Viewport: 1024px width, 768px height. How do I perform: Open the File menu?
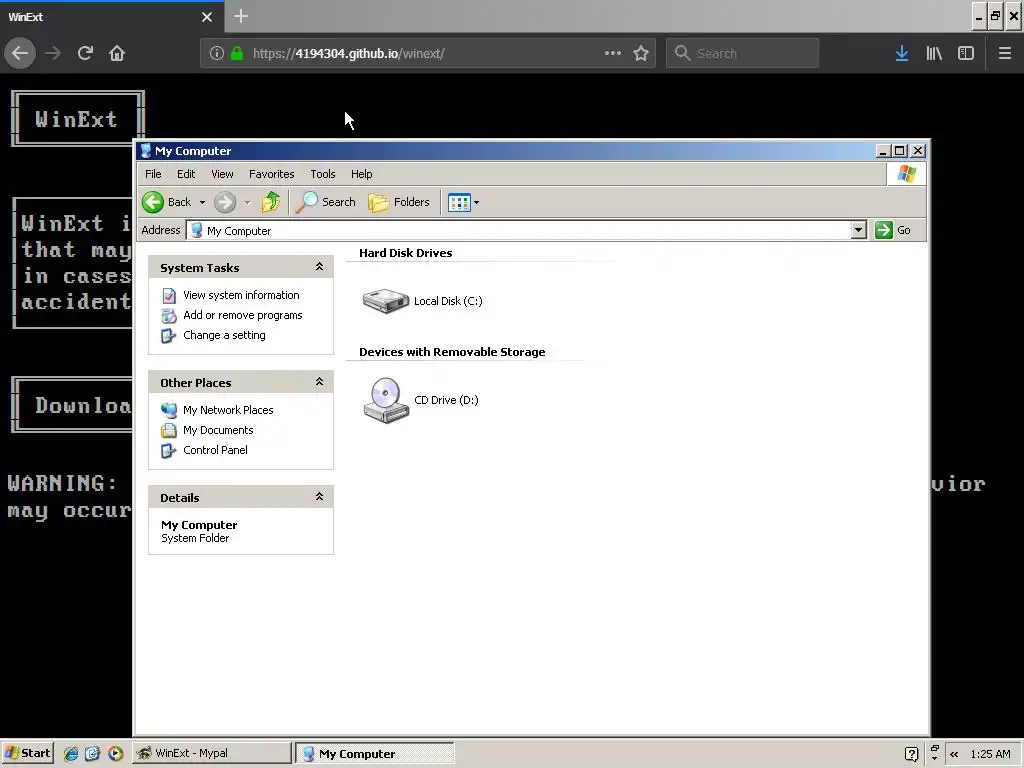pos(153,174)
